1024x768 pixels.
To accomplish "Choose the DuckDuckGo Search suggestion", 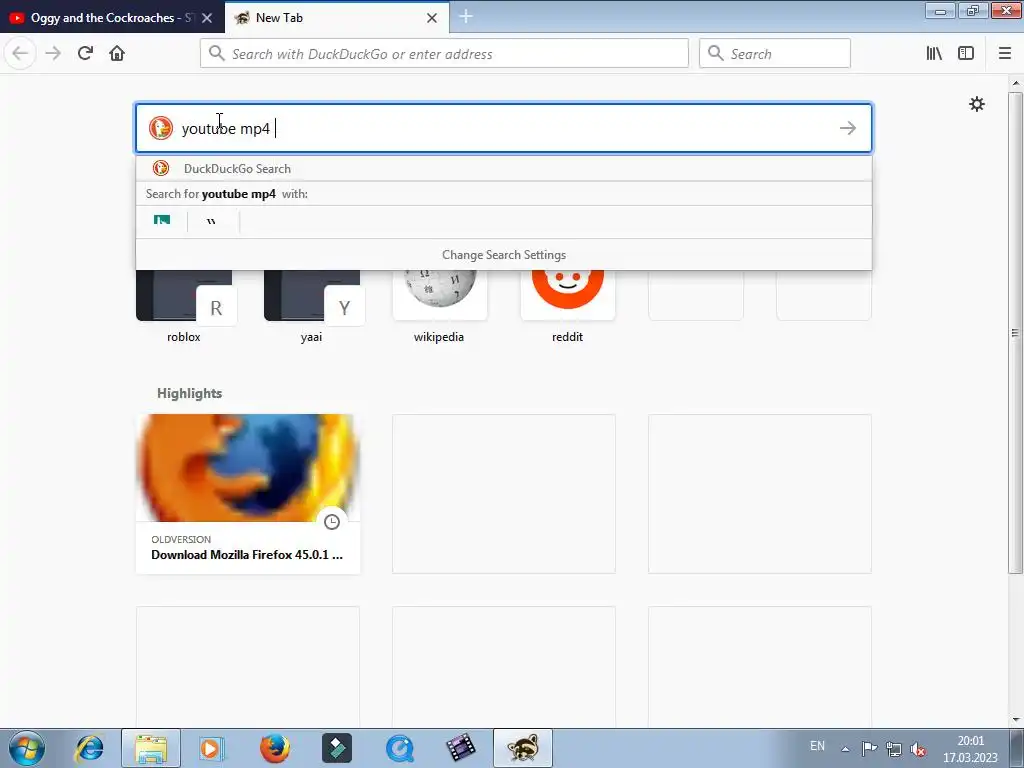I will 504,168.
